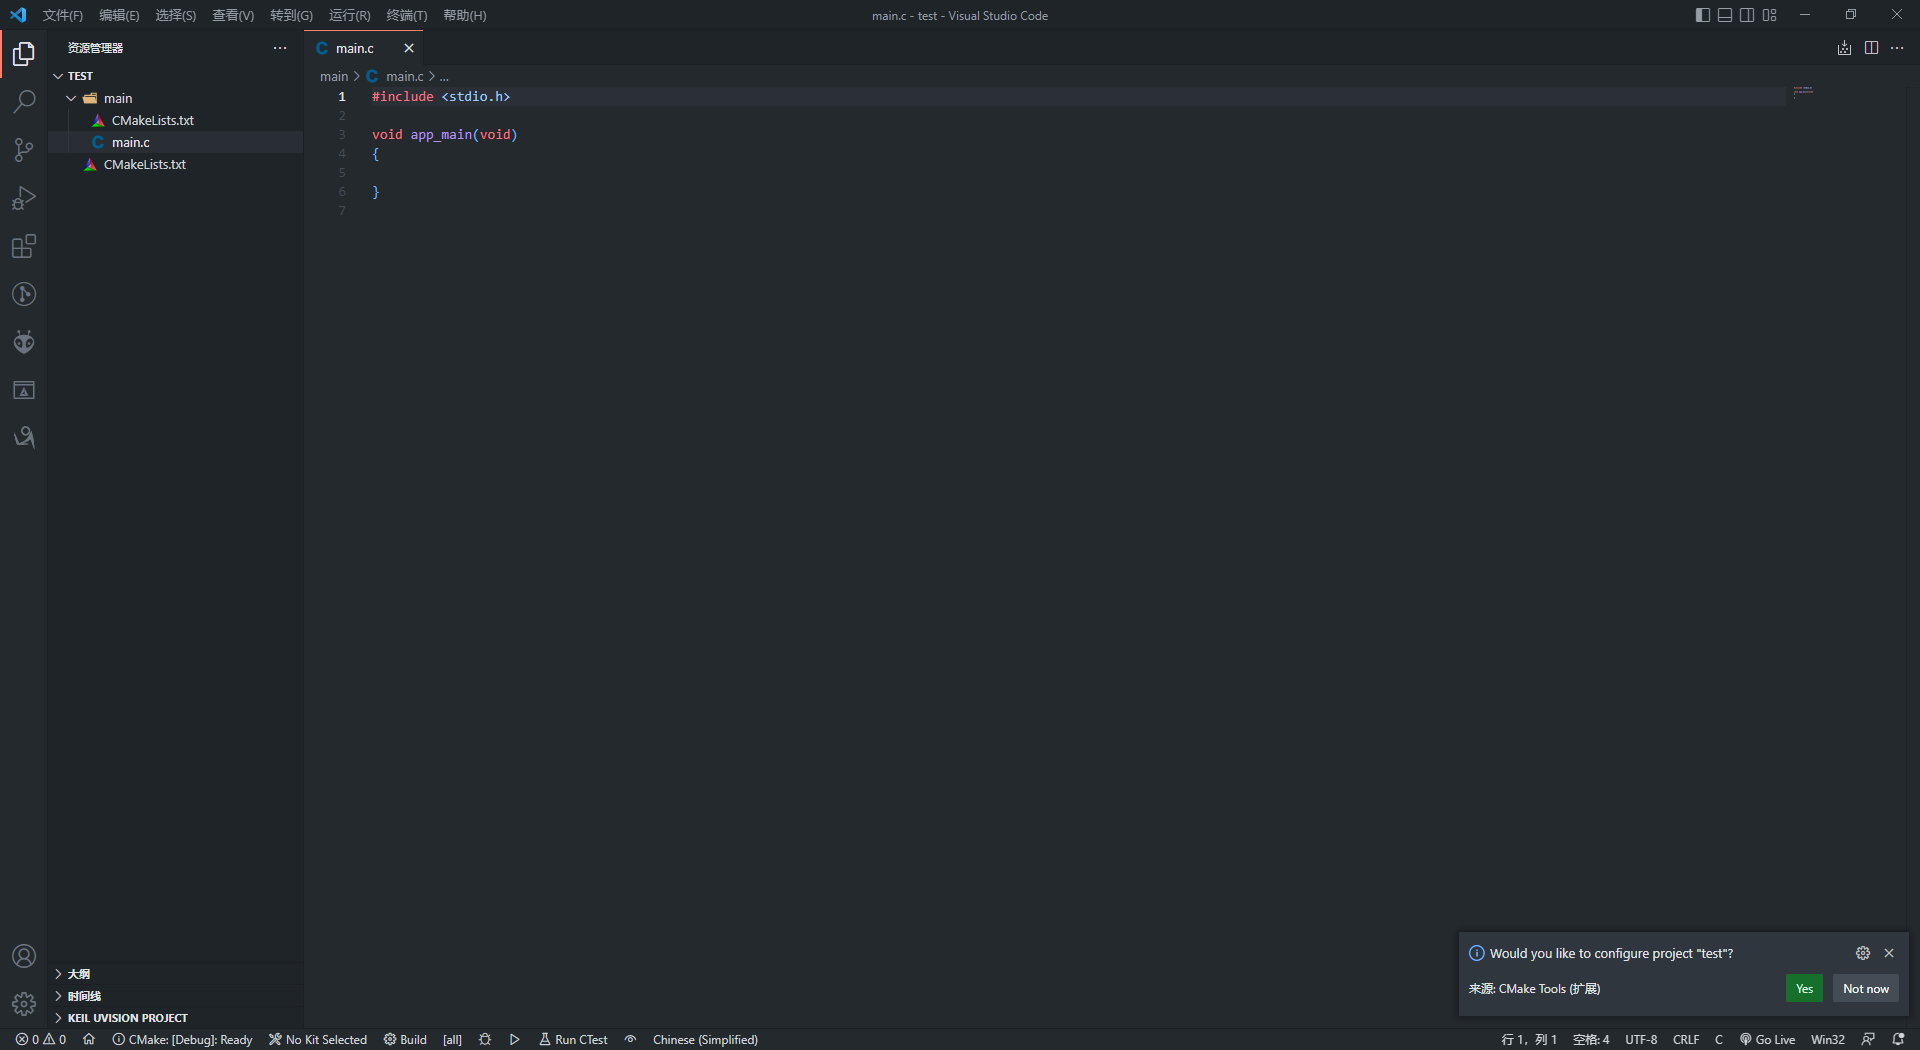Open the Explorer view in activity bar
Screen dimensions: 1920x1050
(24, 54)
